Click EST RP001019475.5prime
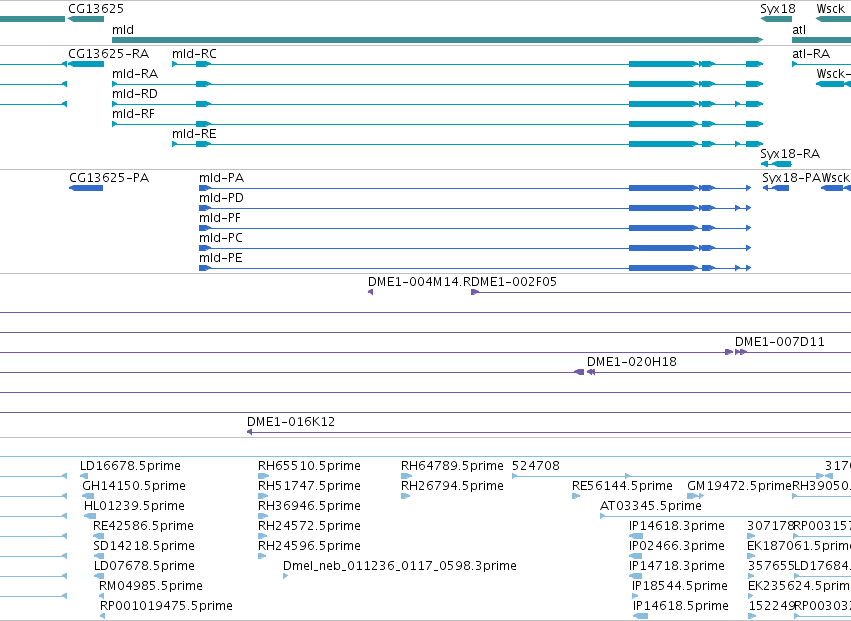This screenshot has height=621, width=851. pyautogui.click(x=167, y=606)
